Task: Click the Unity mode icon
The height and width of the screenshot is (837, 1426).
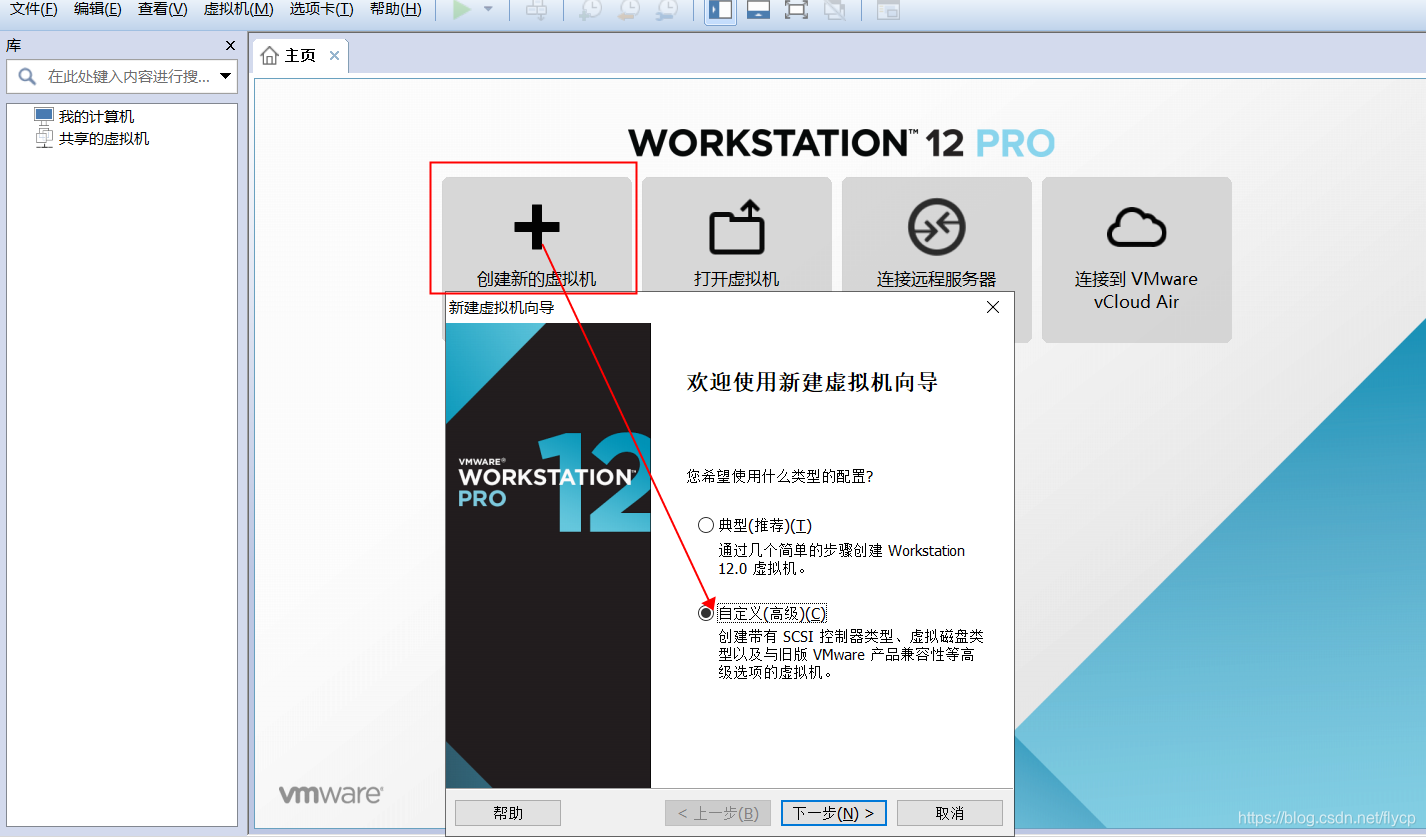Action: pos(834,10)
